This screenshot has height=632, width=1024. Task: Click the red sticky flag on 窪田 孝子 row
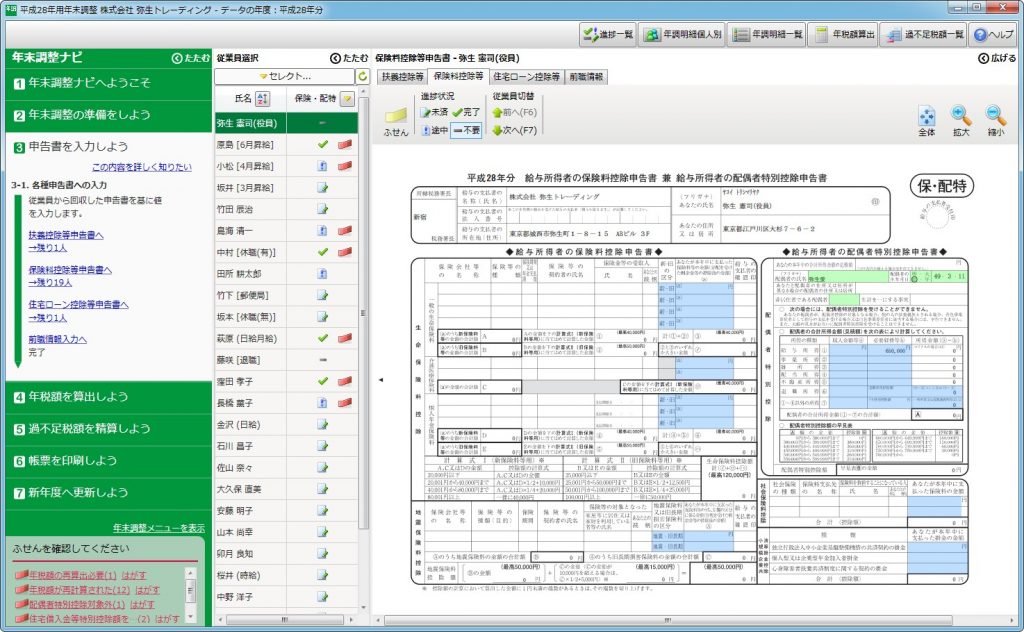pos(345,381)
